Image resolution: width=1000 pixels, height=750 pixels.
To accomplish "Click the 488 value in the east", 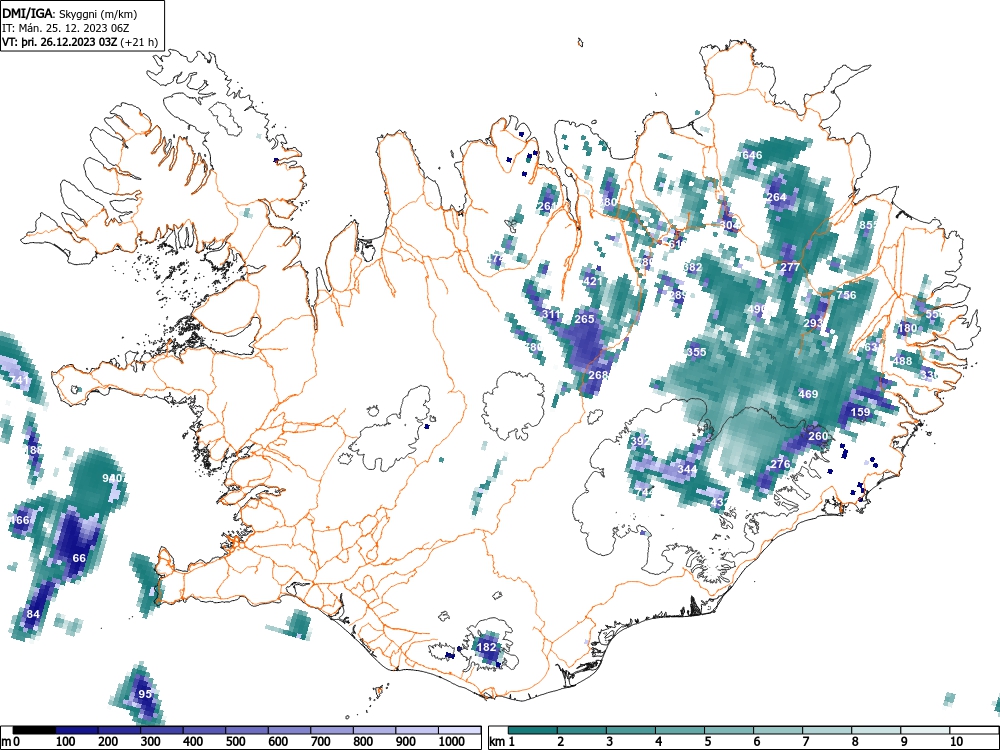I will [902, 361].
